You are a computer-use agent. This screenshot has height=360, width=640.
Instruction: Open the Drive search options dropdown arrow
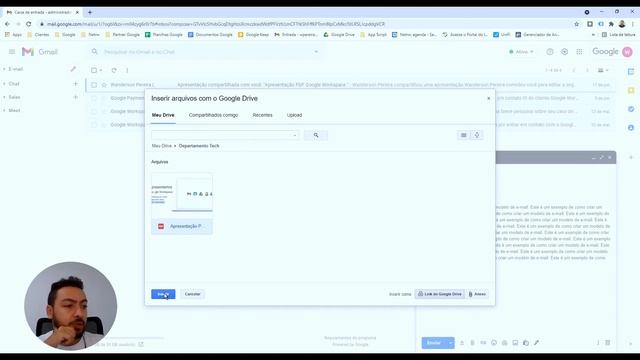[295, 135]
